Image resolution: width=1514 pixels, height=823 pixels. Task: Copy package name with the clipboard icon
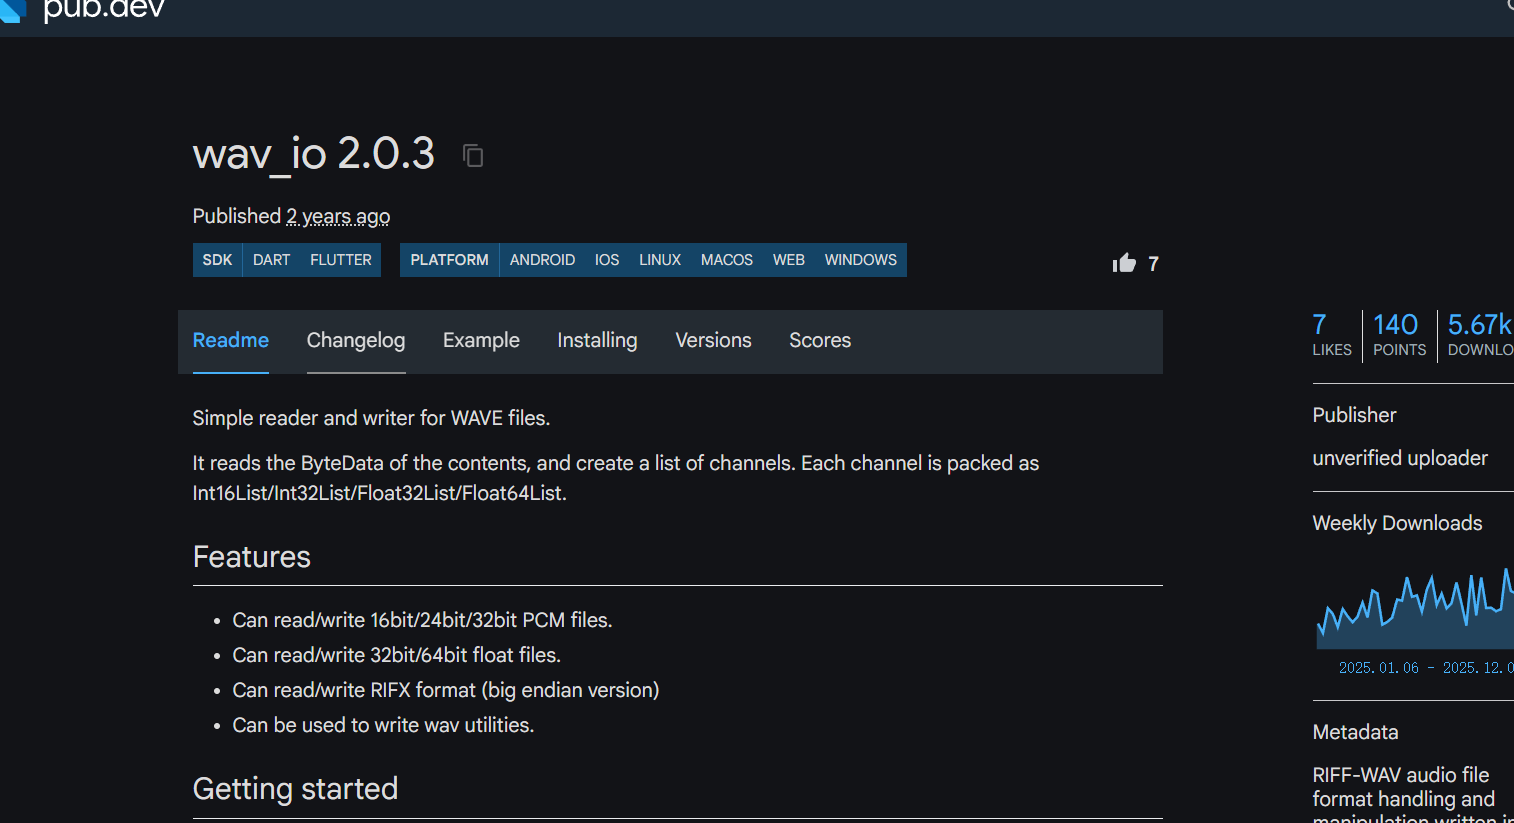tap(473, 156)
